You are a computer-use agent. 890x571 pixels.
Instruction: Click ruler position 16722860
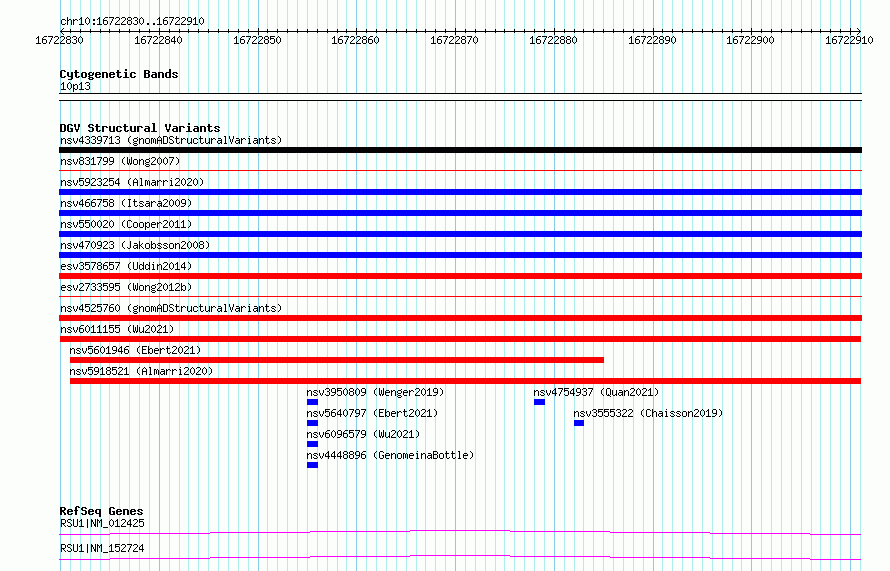click(x=355, y=40)
